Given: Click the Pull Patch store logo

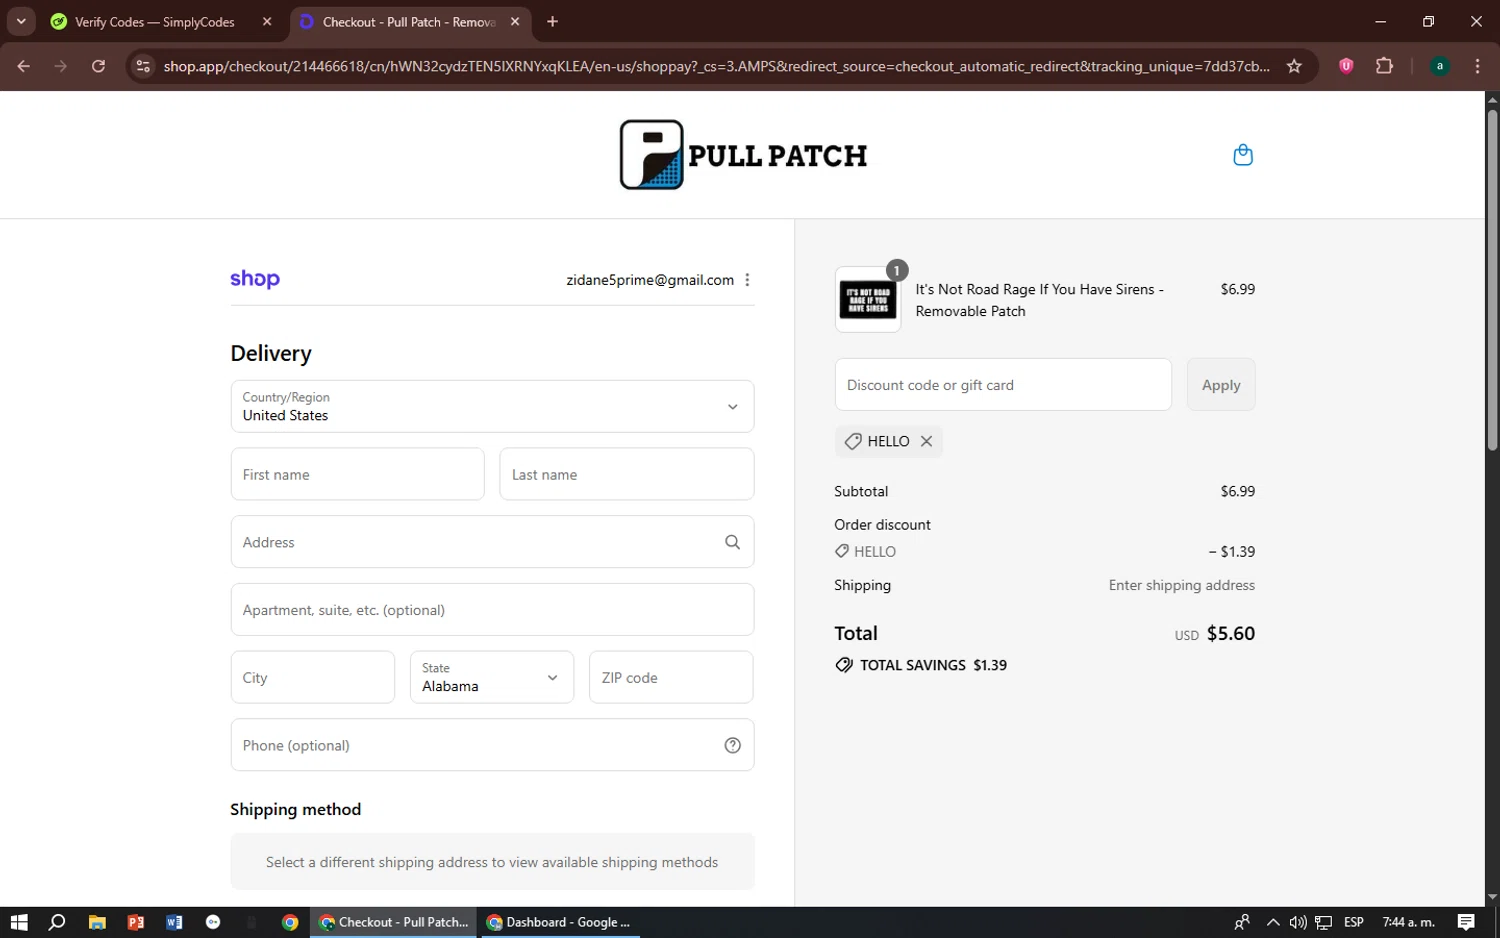Looking at the screenshot, I should (743, 155).
